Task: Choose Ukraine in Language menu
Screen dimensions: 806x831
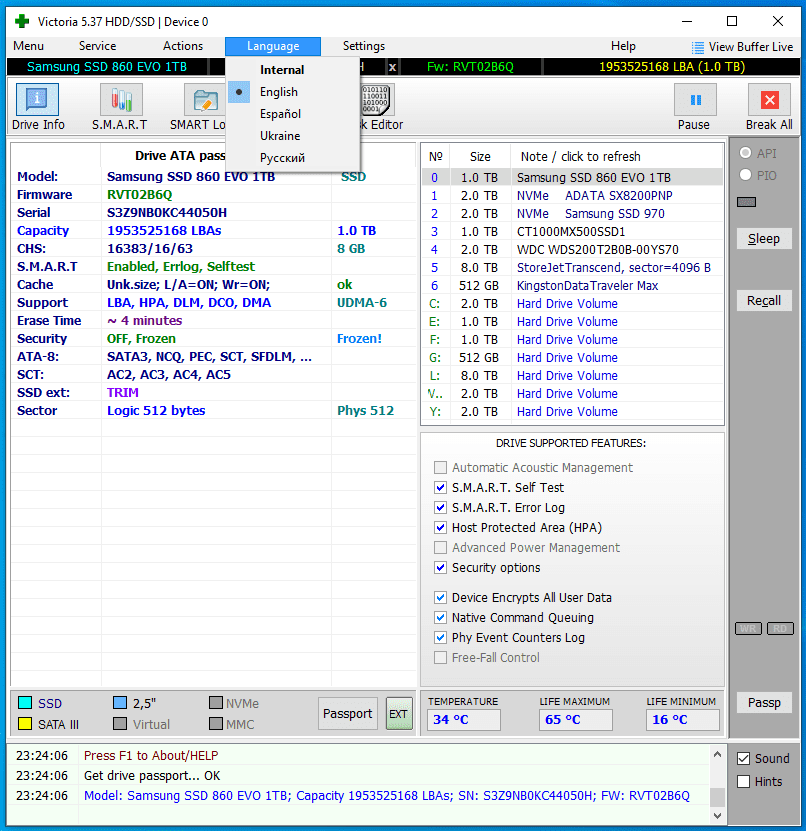Action: (293, 136)
